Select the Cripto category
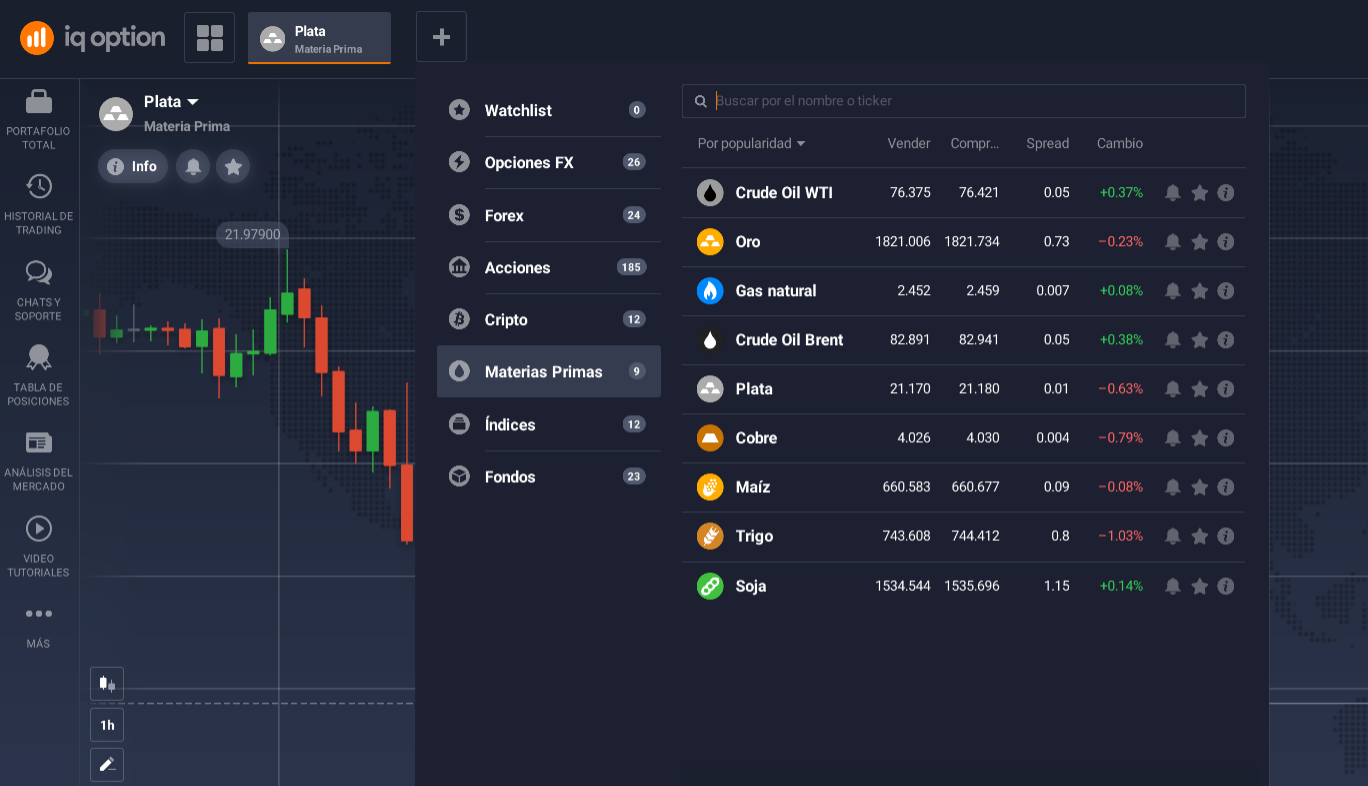 point(549,319)
